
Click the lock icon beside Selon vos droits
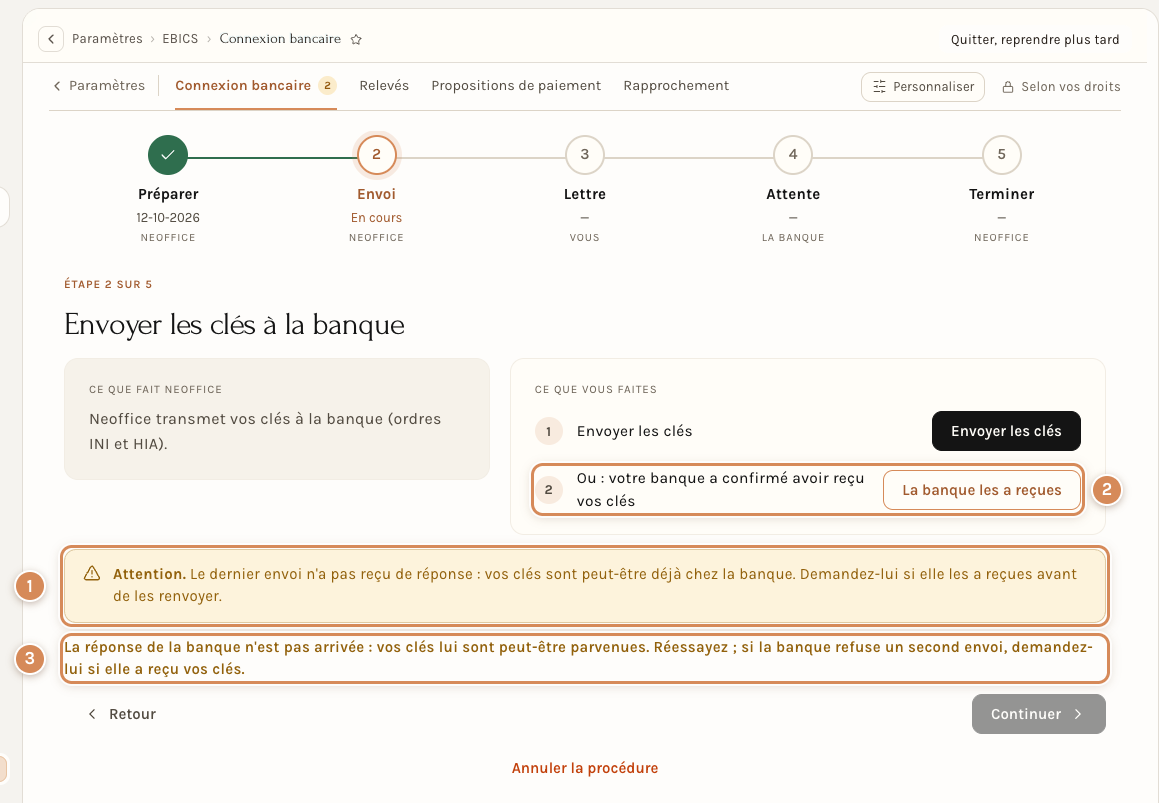tap(1007, 87)
